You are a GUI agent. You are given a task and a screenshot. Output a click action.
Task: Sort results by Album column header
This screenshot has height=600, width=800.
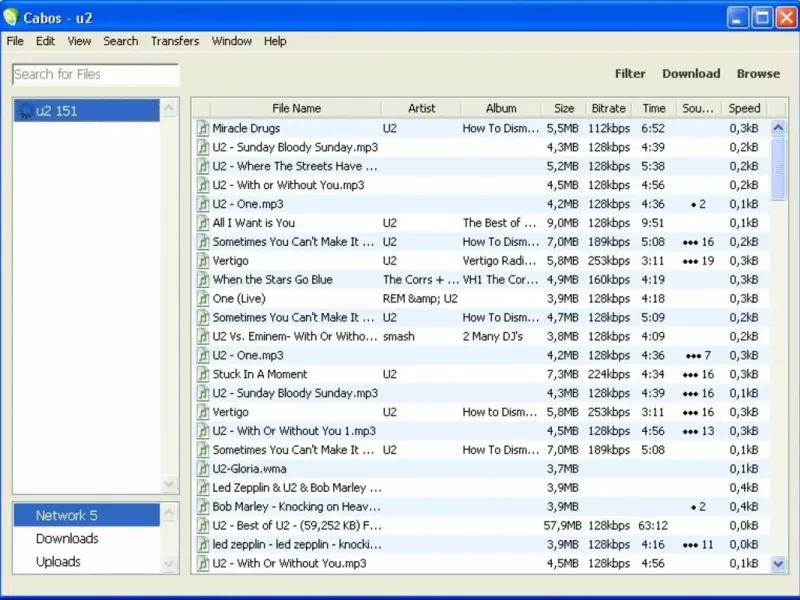pos(501,108)
